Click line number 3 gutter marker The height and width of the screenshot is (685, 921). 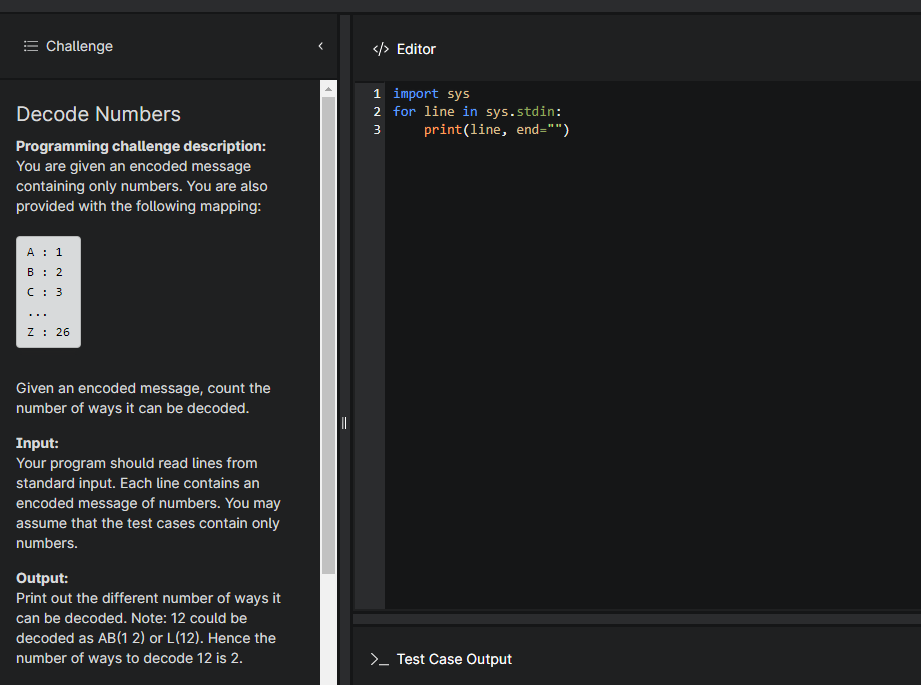point(376,129)
